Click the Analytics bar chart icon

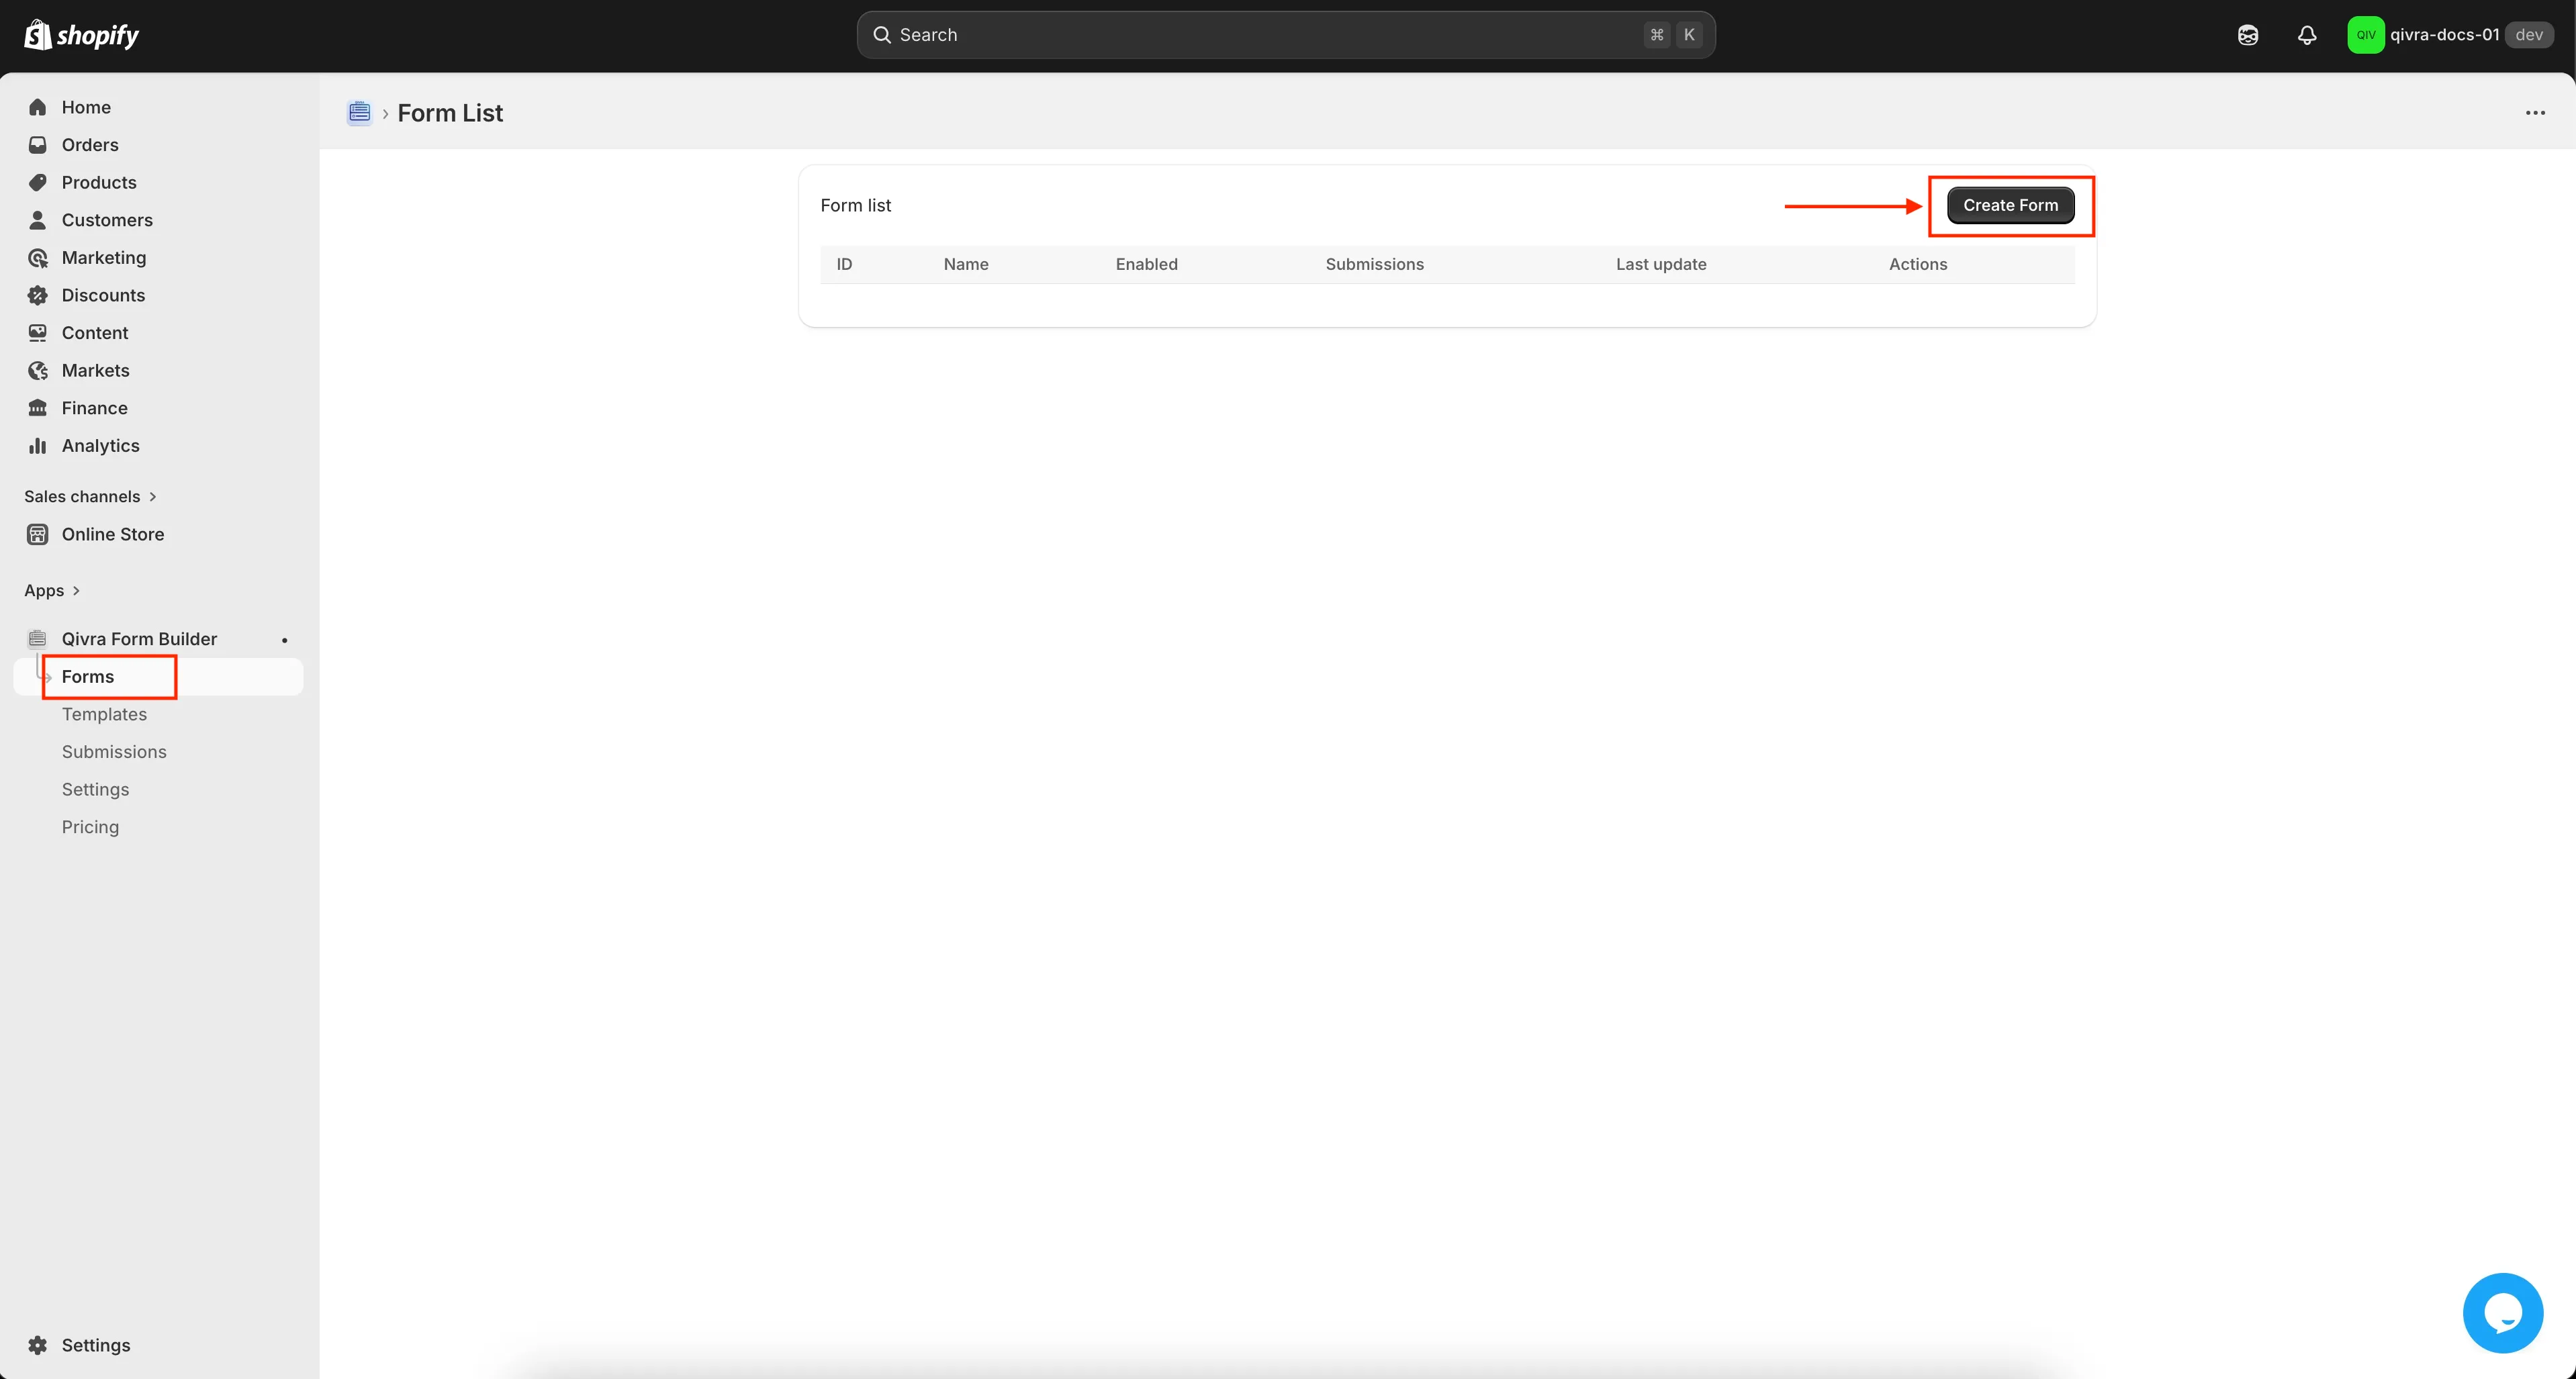click(x=38, y=446)
